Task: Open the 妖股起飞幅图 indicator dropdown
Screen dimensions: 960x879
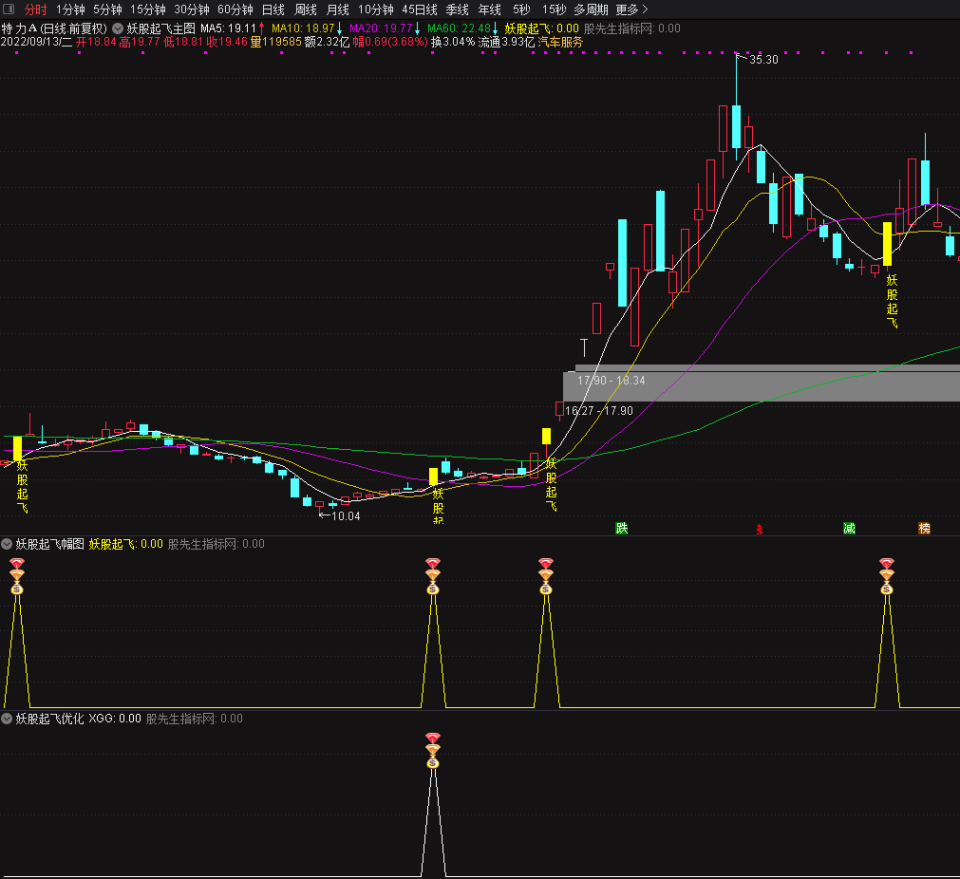Action: click(7, 544)
